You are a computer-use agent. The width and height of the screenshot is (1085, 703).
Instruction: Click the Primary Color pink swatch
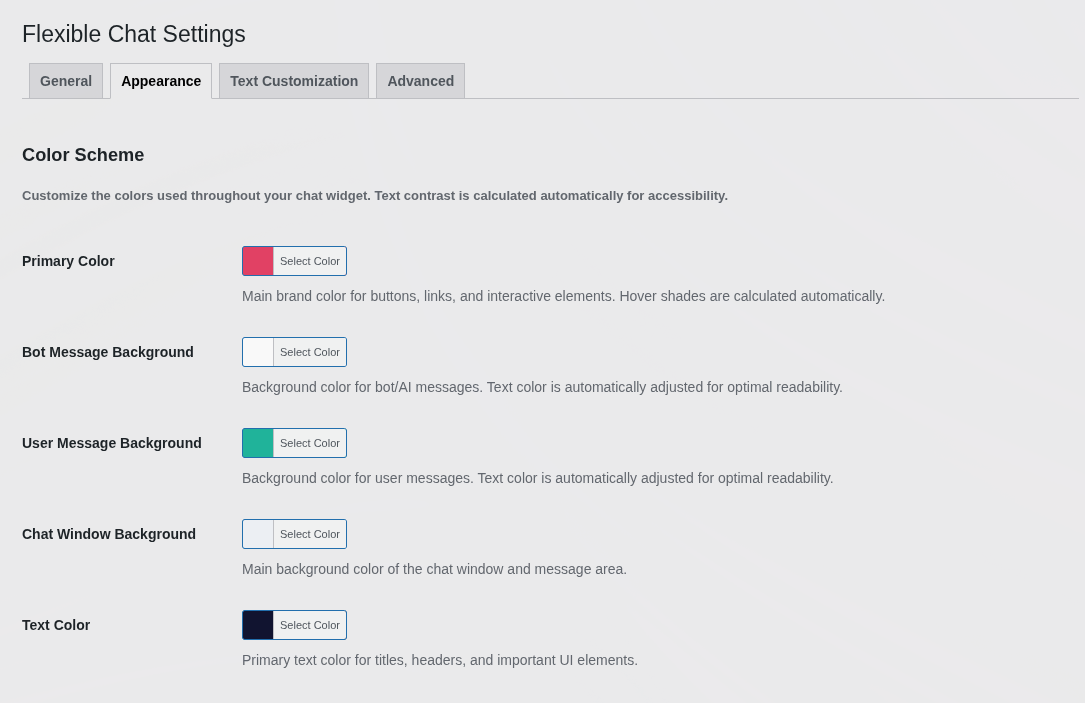click(x=257, y=261)
